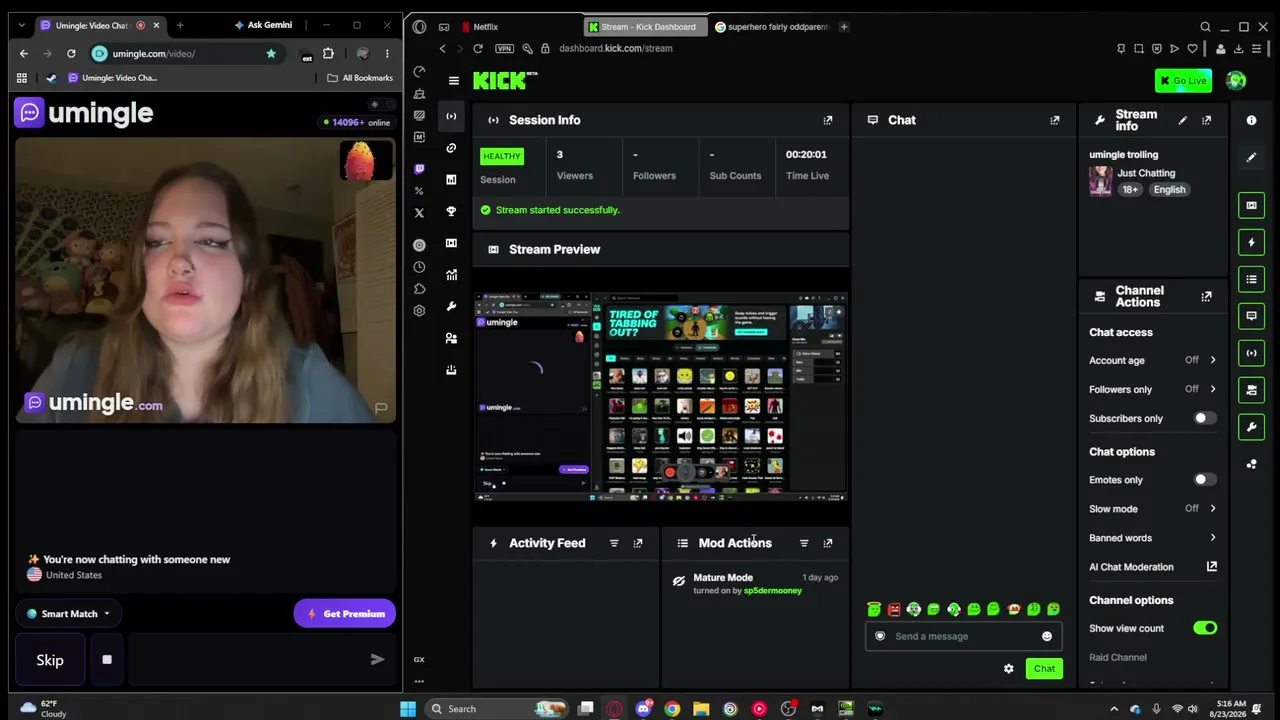This screenshot has height=720, width=1280.
Task: Click the Ask Gemini button
Action: (x=263, y=25)
